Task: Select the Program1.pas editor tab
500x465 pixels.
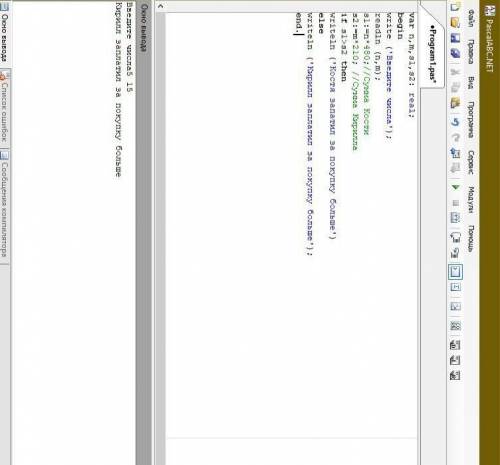Action: tap(432, 53)
